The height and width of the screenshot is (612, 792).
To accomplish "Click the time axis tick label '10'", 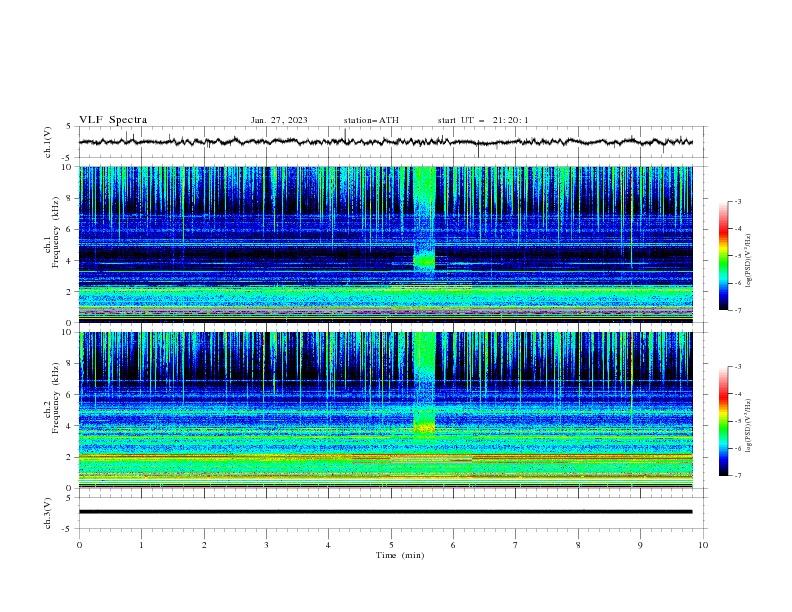I will pos(703,545).
